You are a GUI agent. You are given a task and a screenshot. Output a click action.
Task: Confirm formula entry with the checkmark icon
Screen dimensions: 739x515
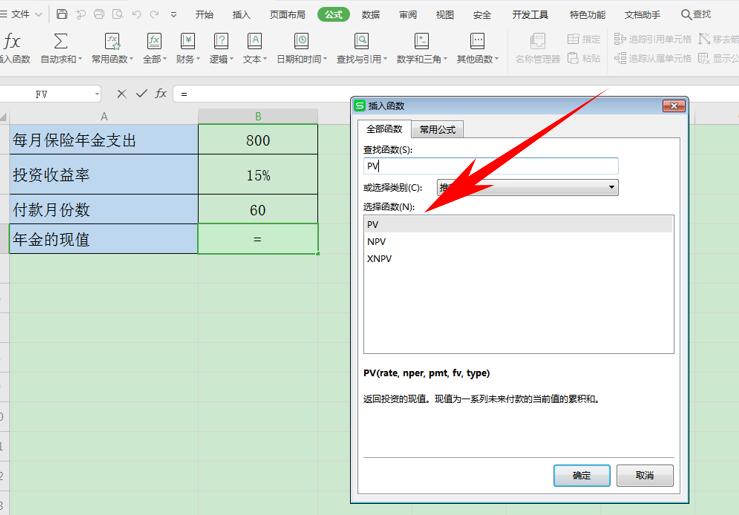[x=141, y=93]
